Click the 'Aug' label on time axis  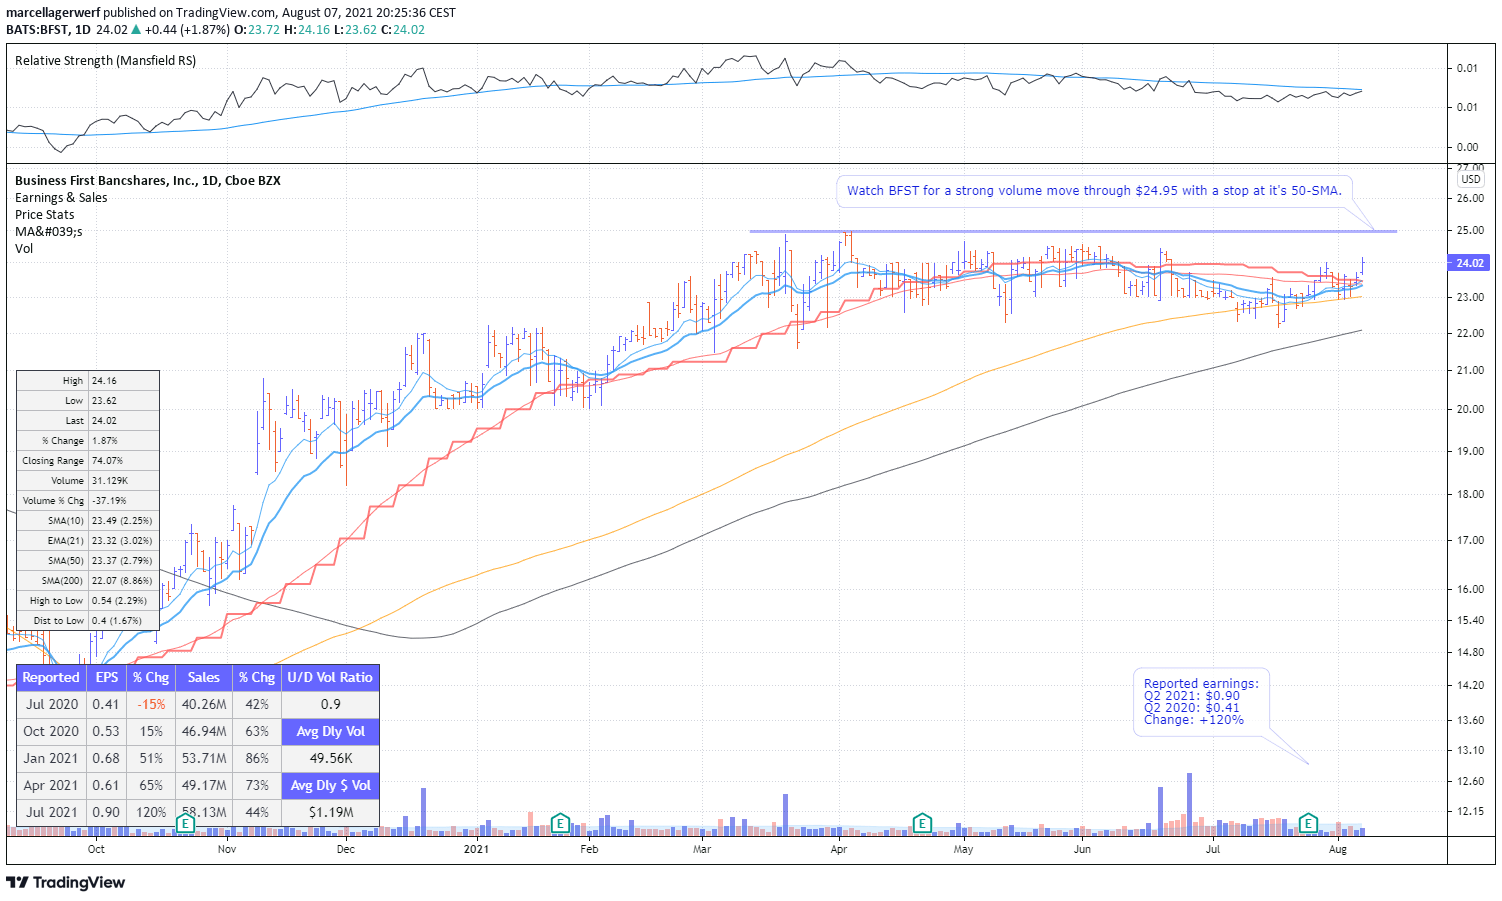coord(1338,850)
